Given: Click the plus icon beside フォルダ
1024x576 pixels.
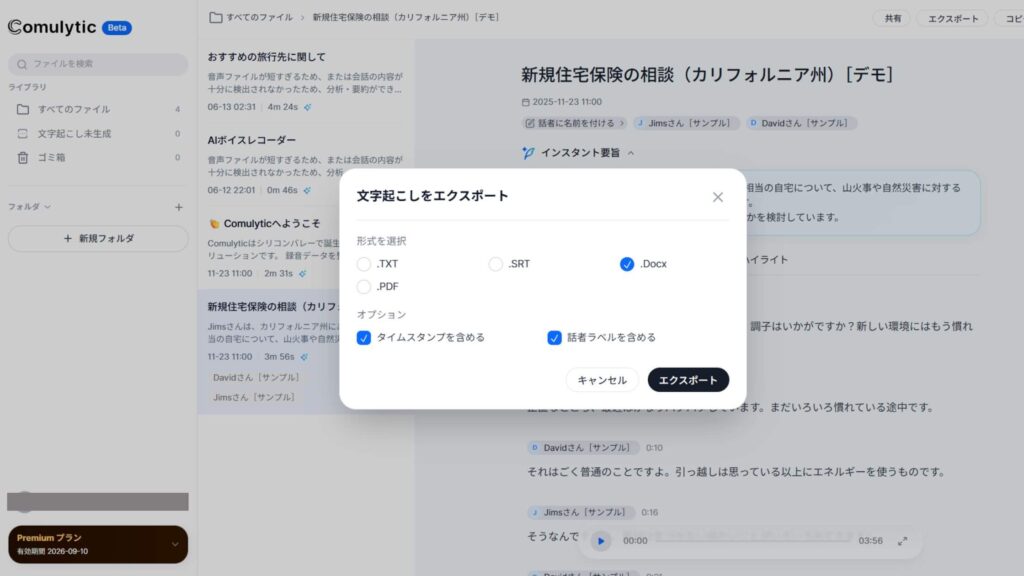Looking at the screenshot, I should tap(178, 207).
